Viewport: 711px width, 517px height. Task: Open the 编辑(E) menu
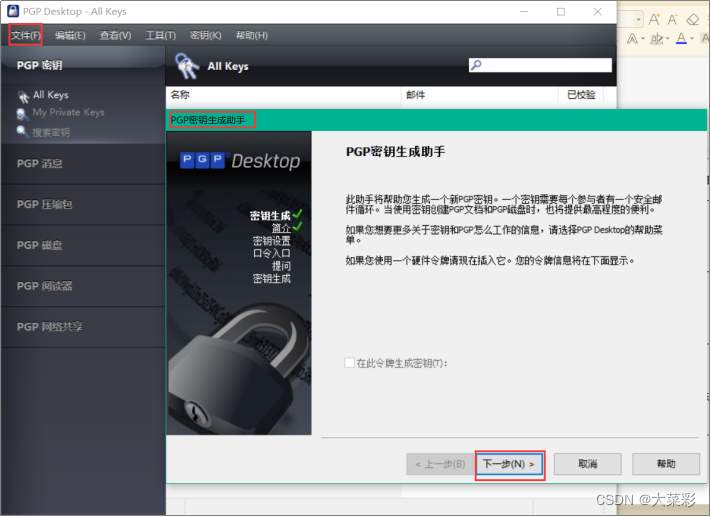(70, 35)
